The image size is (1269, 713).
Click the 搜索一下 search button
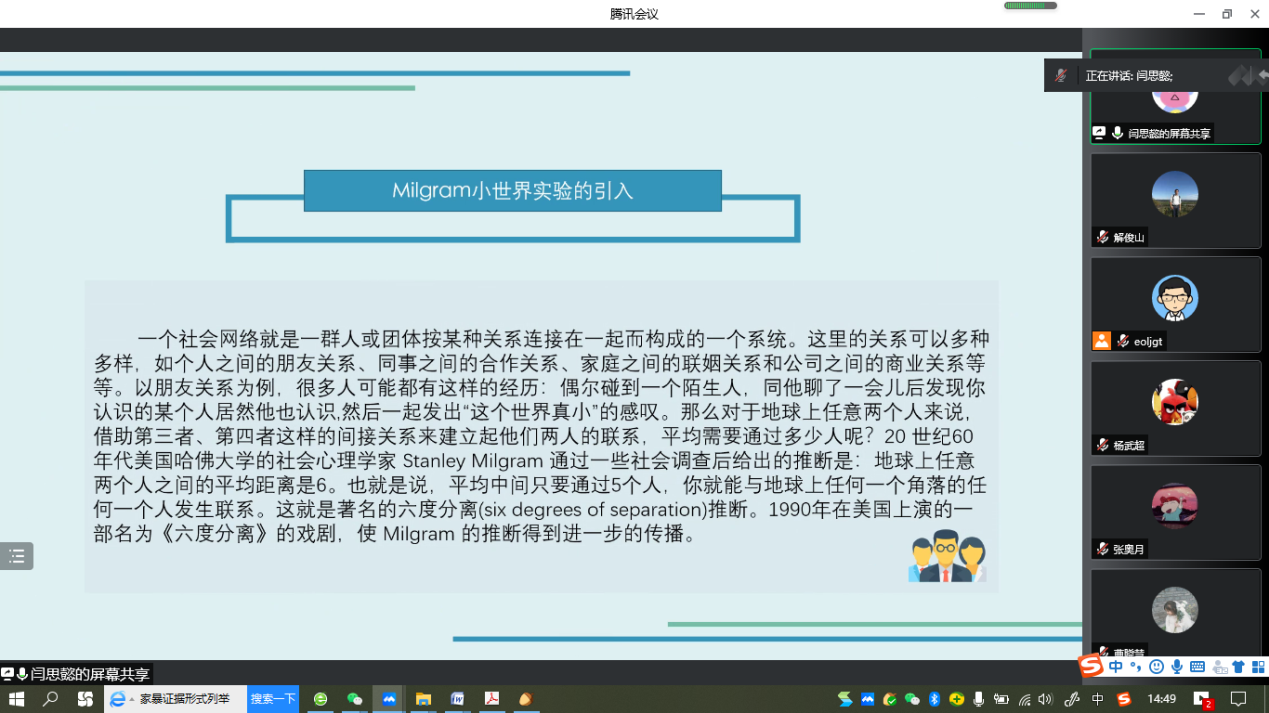pos(273,699)
